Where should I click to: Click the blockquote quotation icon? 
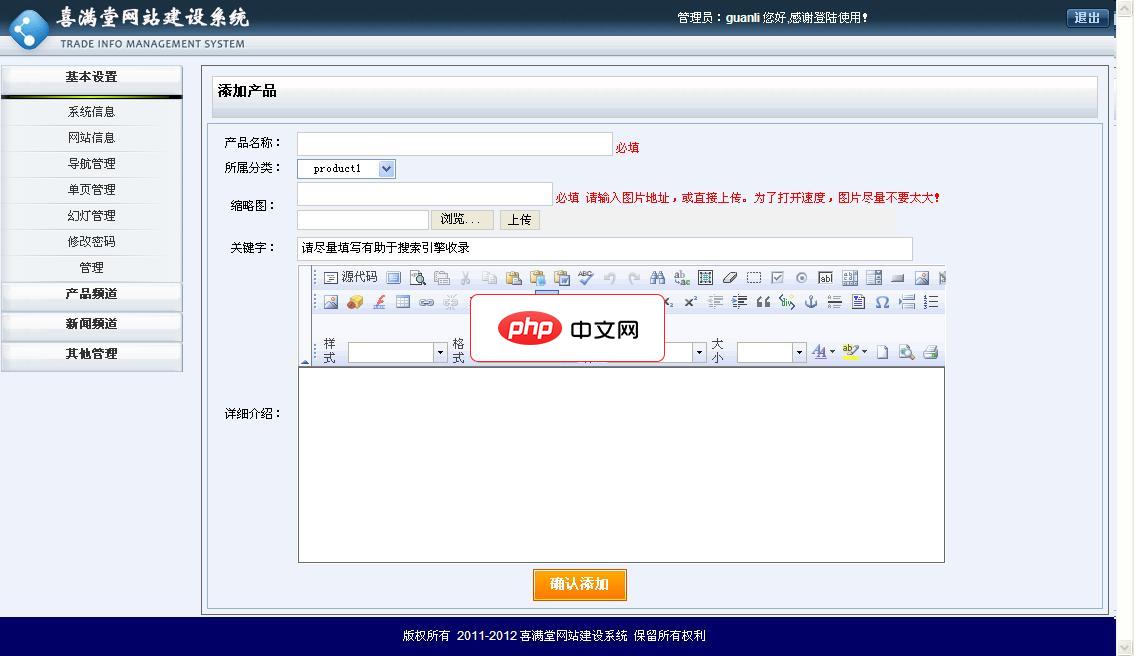pos(763,302)
